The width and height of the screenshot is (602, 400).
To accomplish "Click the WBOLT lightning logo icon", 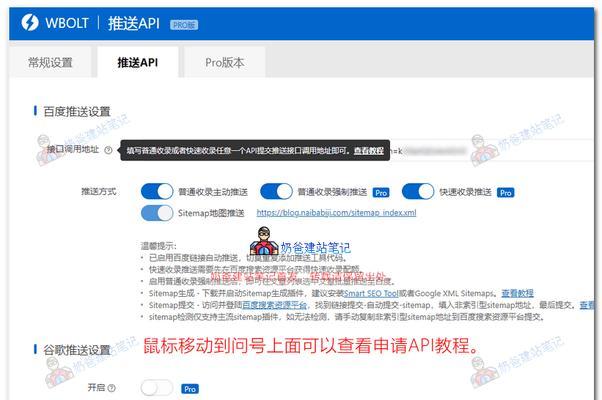I will pos(30,22).
